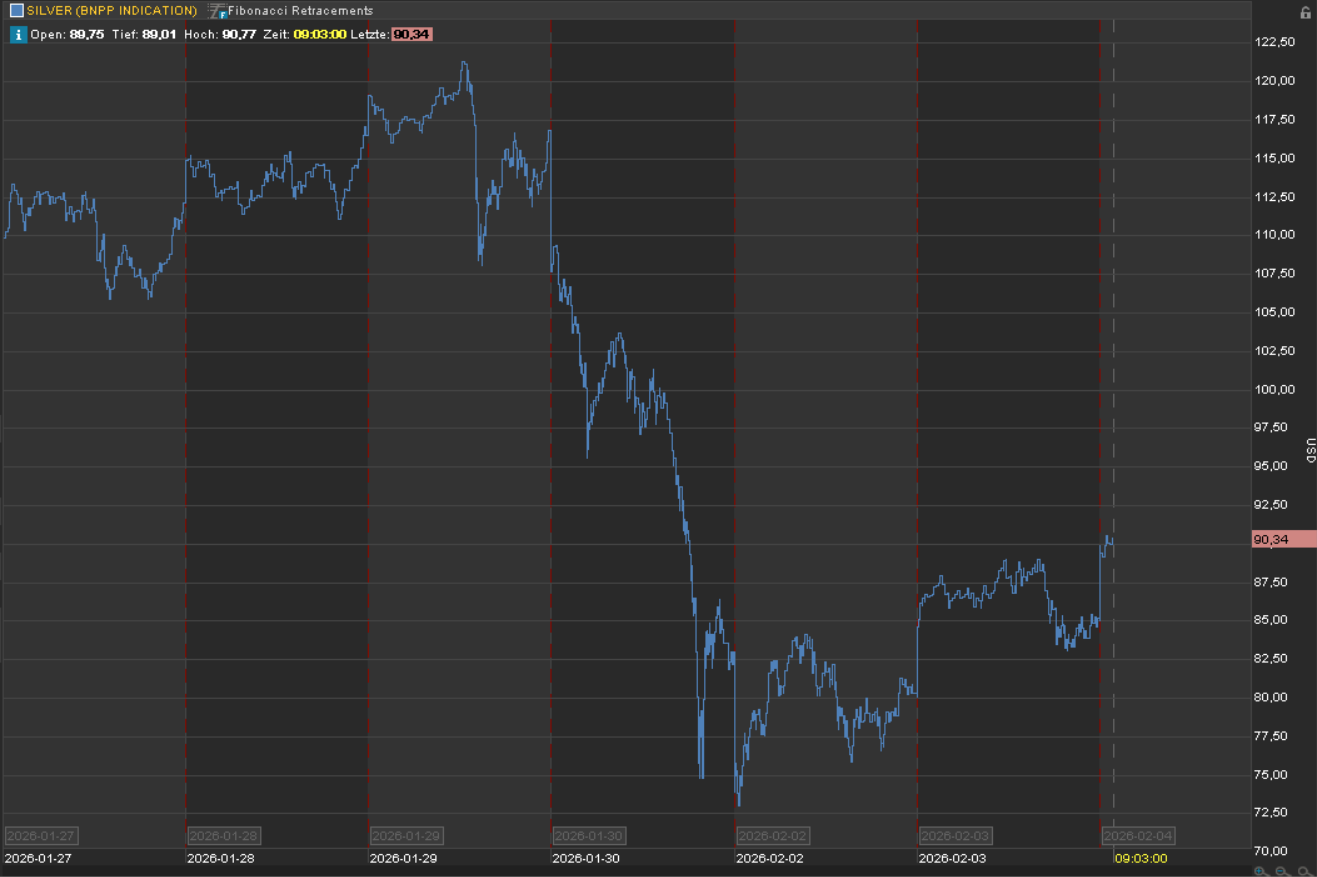Screen dimensions: 1317x877
Task: Click the boxed 2026-02-04 day marker
Action: pos(1138,836)
